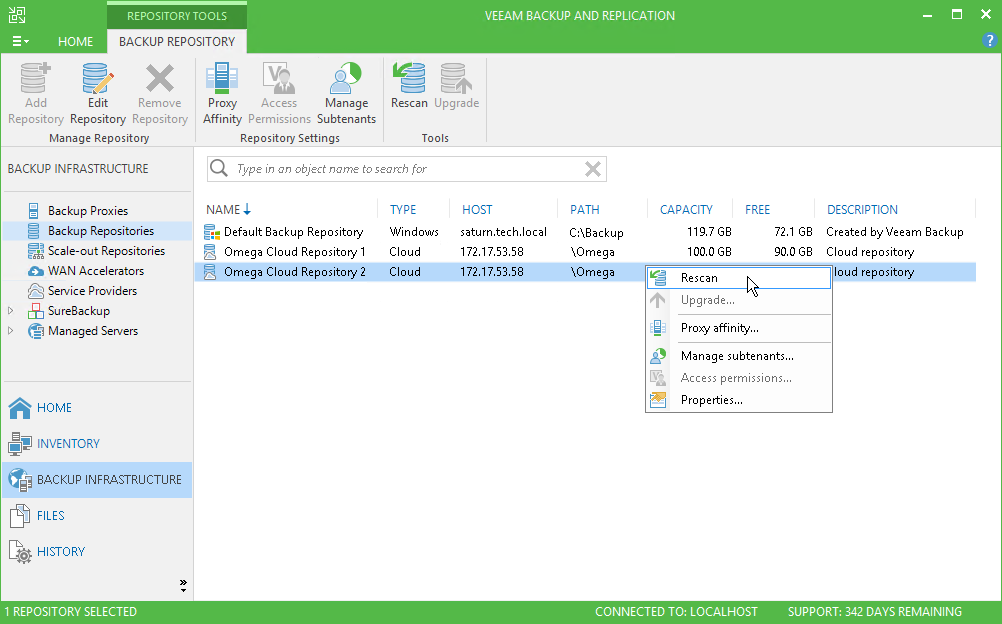Sort by the Type column header

pyautogui.click(x=403, y=210)
